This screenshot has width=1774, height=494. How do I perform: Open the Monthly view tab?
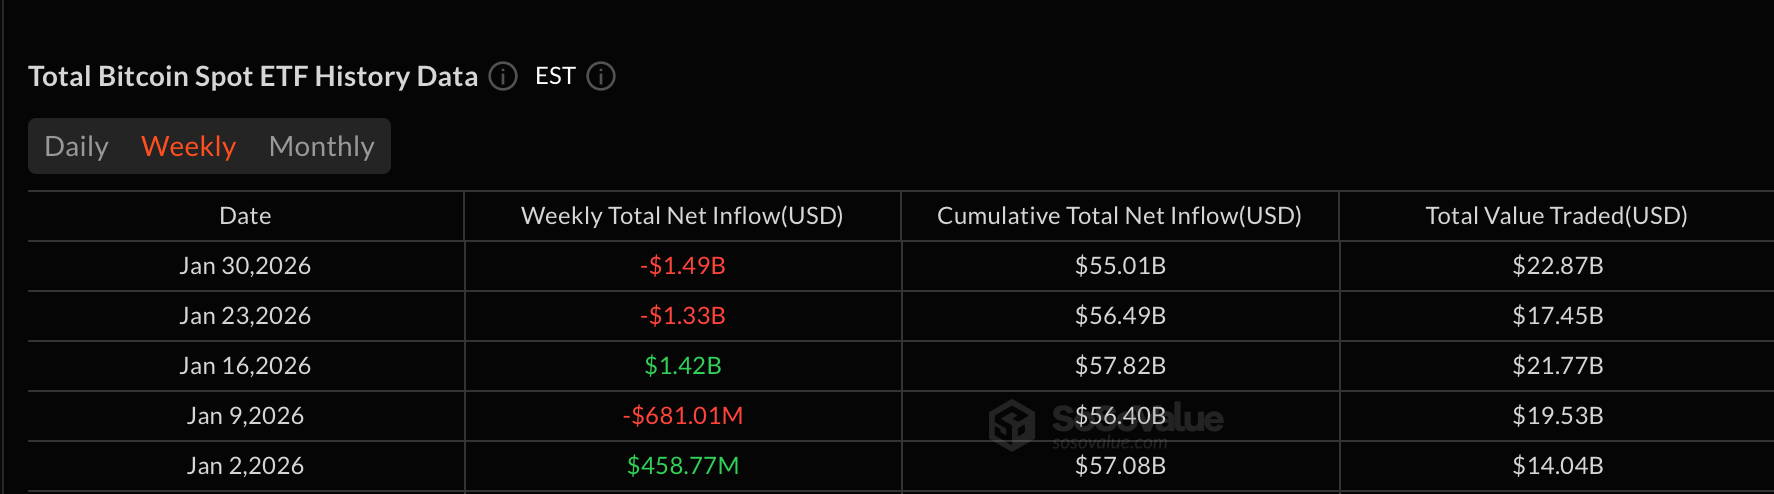click(x=321, y=146)
